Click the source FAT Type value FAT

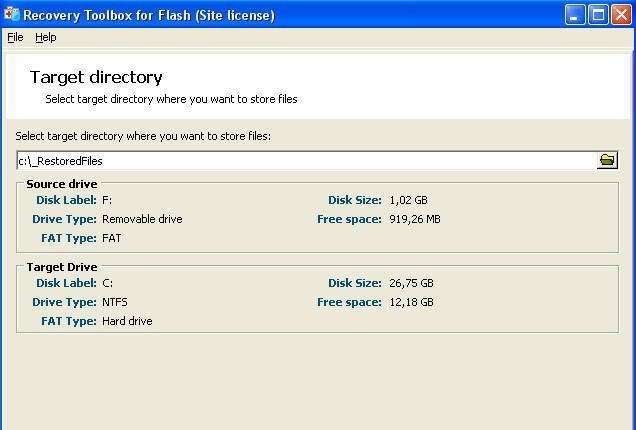pos(112,238)
